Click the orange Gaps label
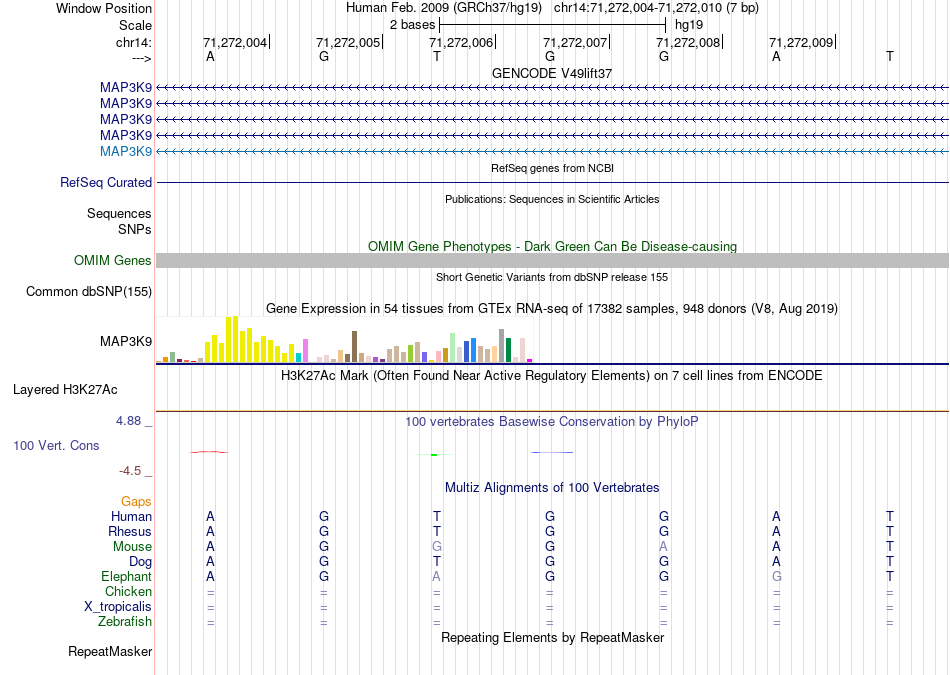950x675 pixels. click(x=136, y=502)
